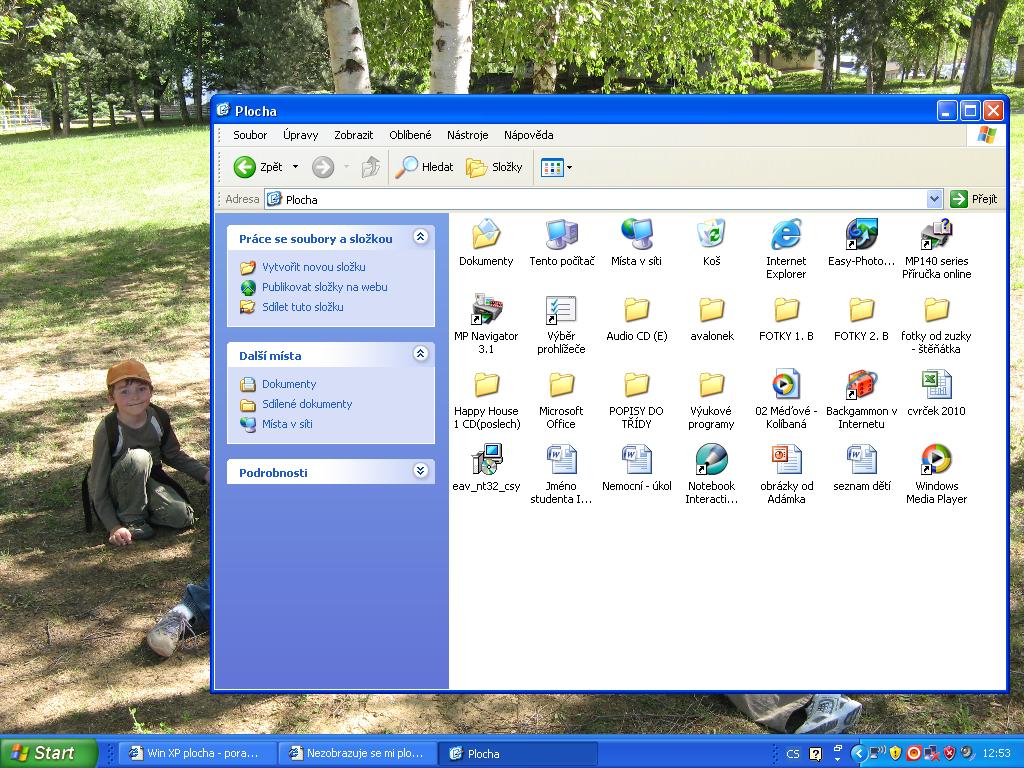The width and height of the screenshot is (1024, 768).
Task: Click the Windows Start button
Action: tap(48, 753)
